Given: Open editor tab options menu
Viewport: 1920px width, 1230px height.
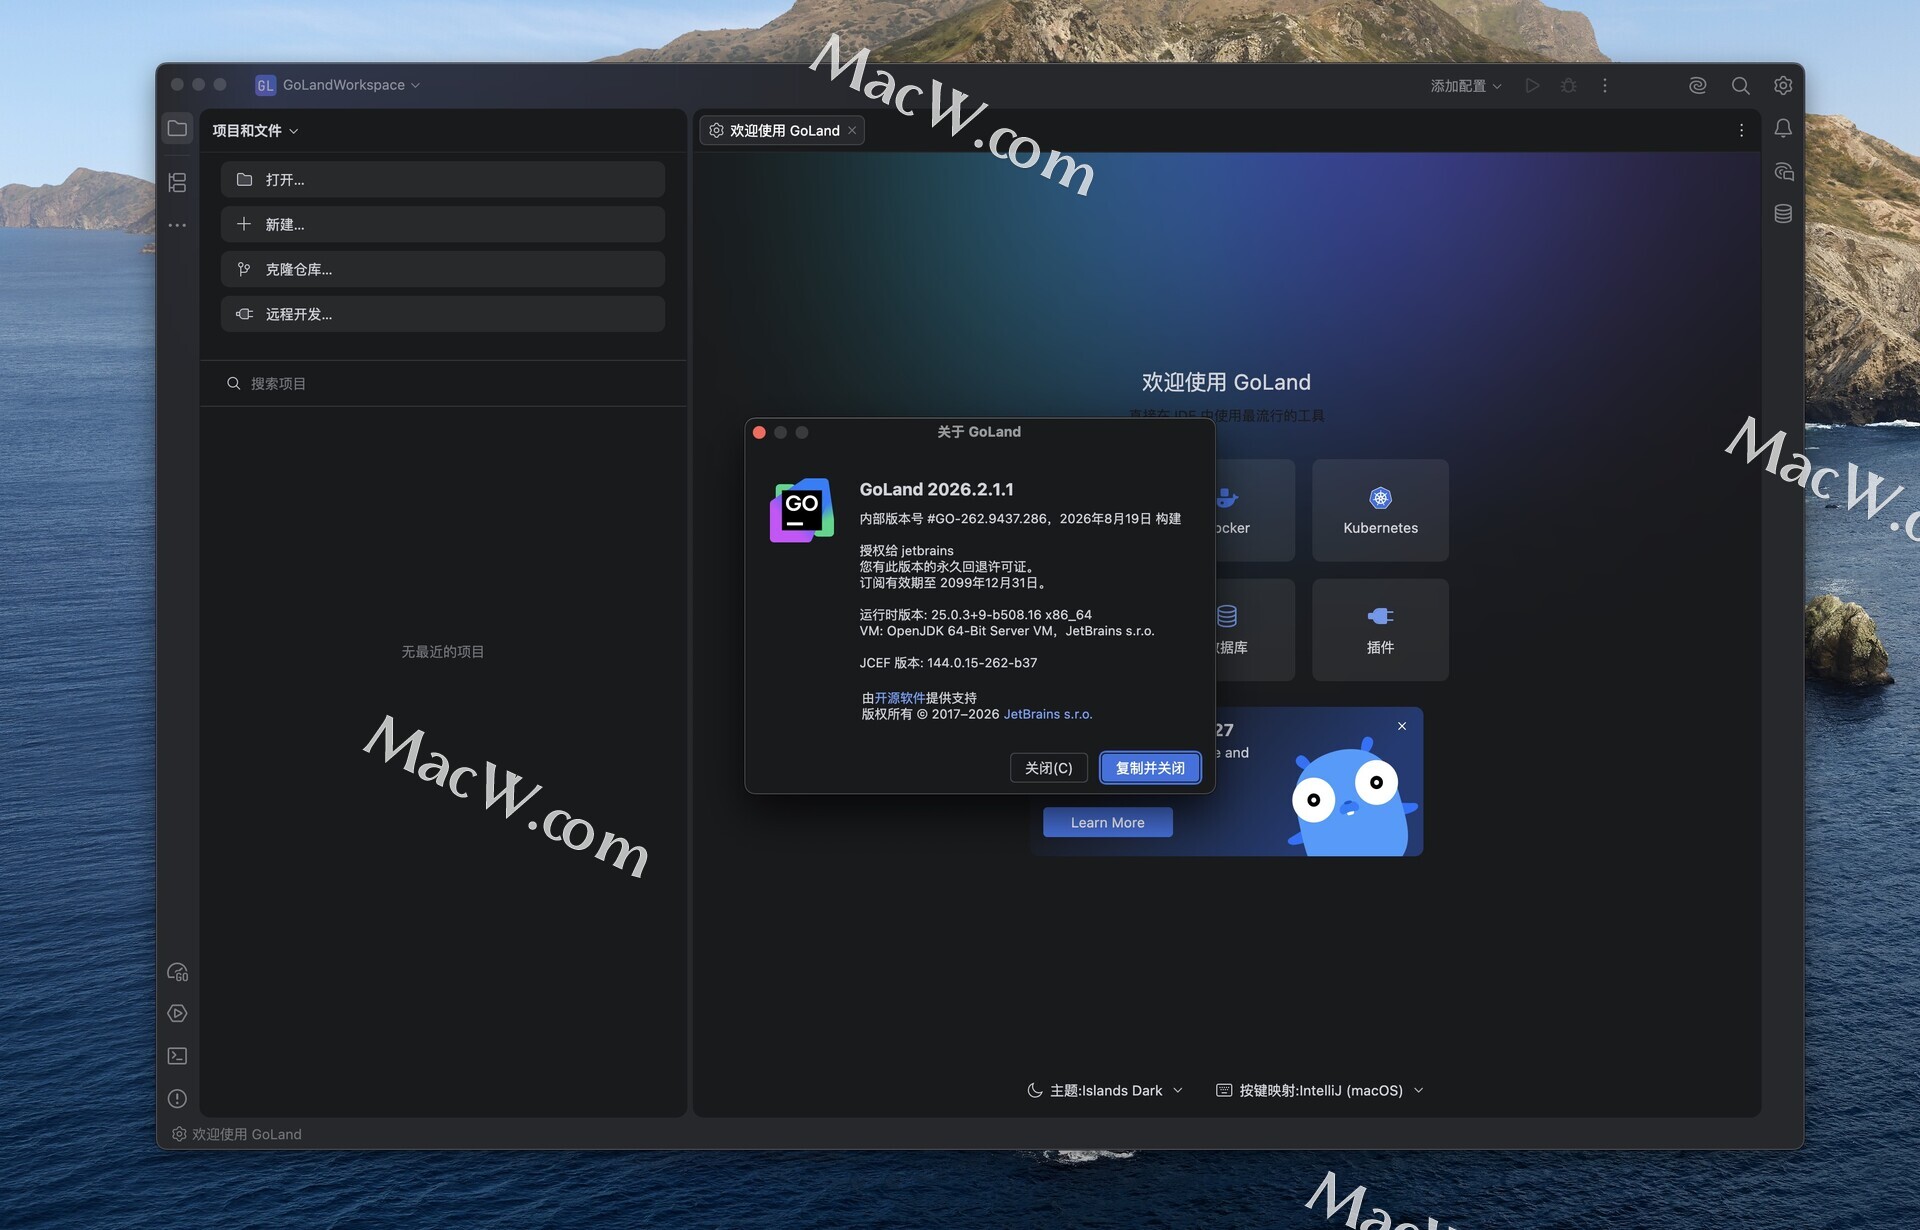Looking at the screenshot, I should 1741,131.
